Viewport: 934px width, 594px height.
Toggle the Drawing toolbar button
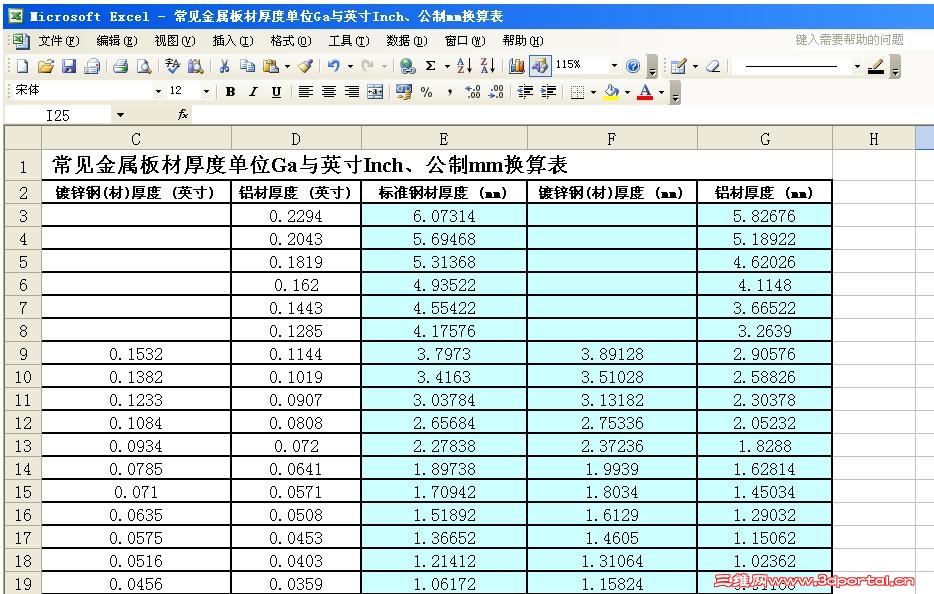tap(540, 66)
